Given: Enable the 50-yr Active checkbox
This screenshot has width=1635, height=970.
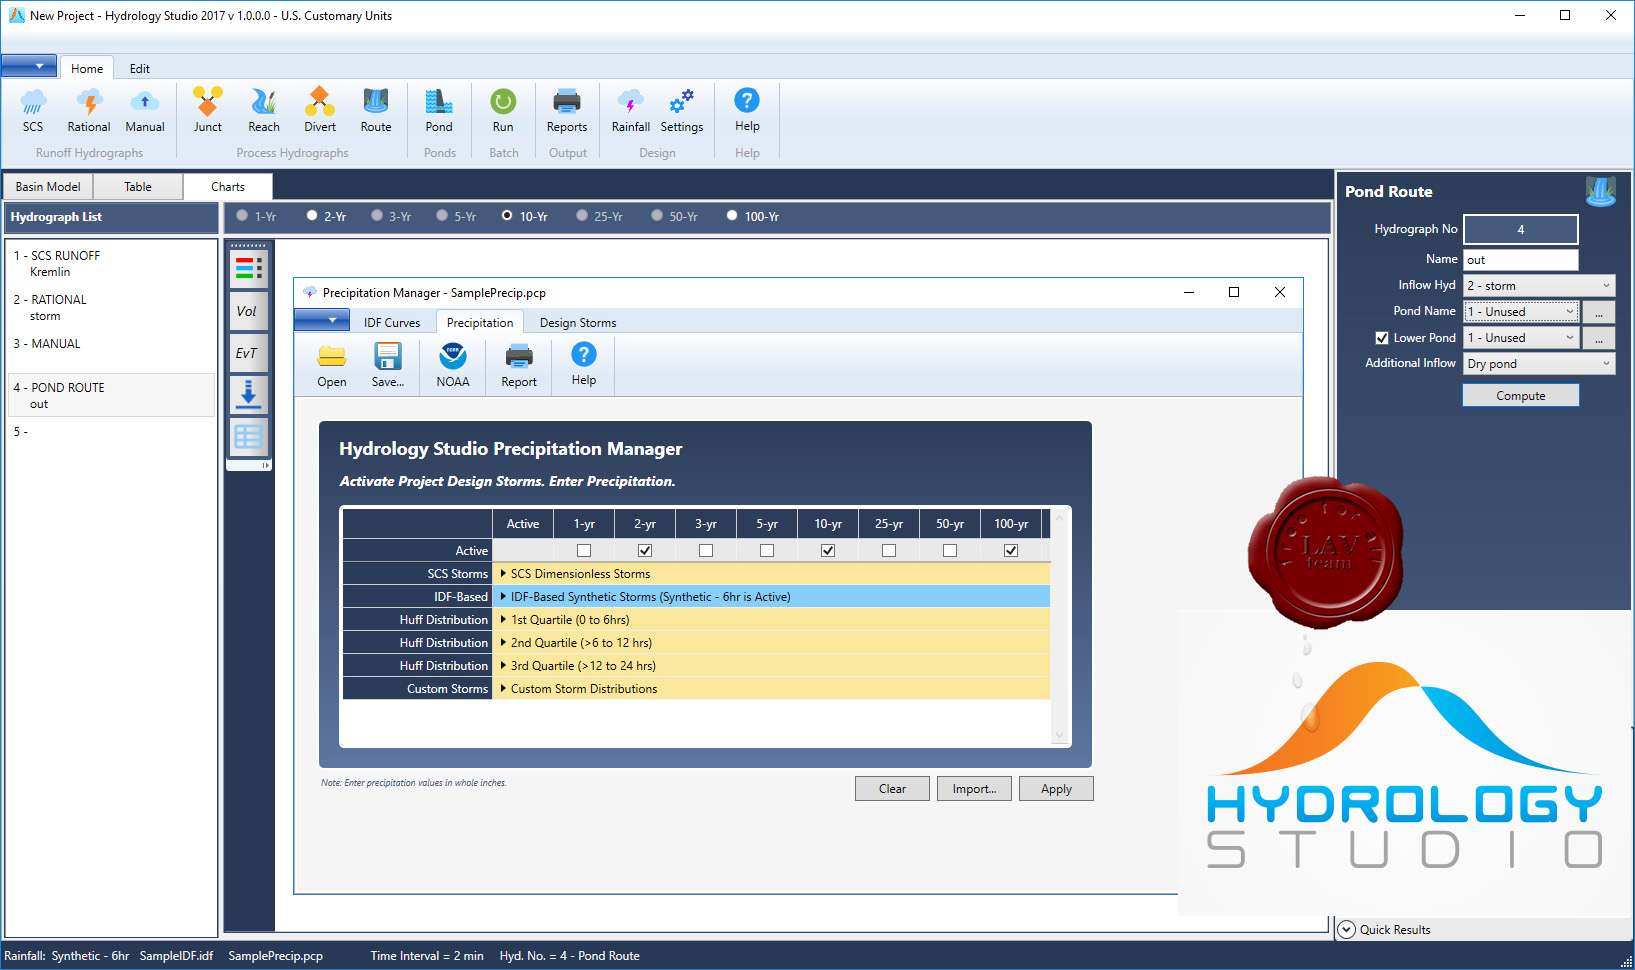Looking at the screenshot, I should click(x=950, y=550).
